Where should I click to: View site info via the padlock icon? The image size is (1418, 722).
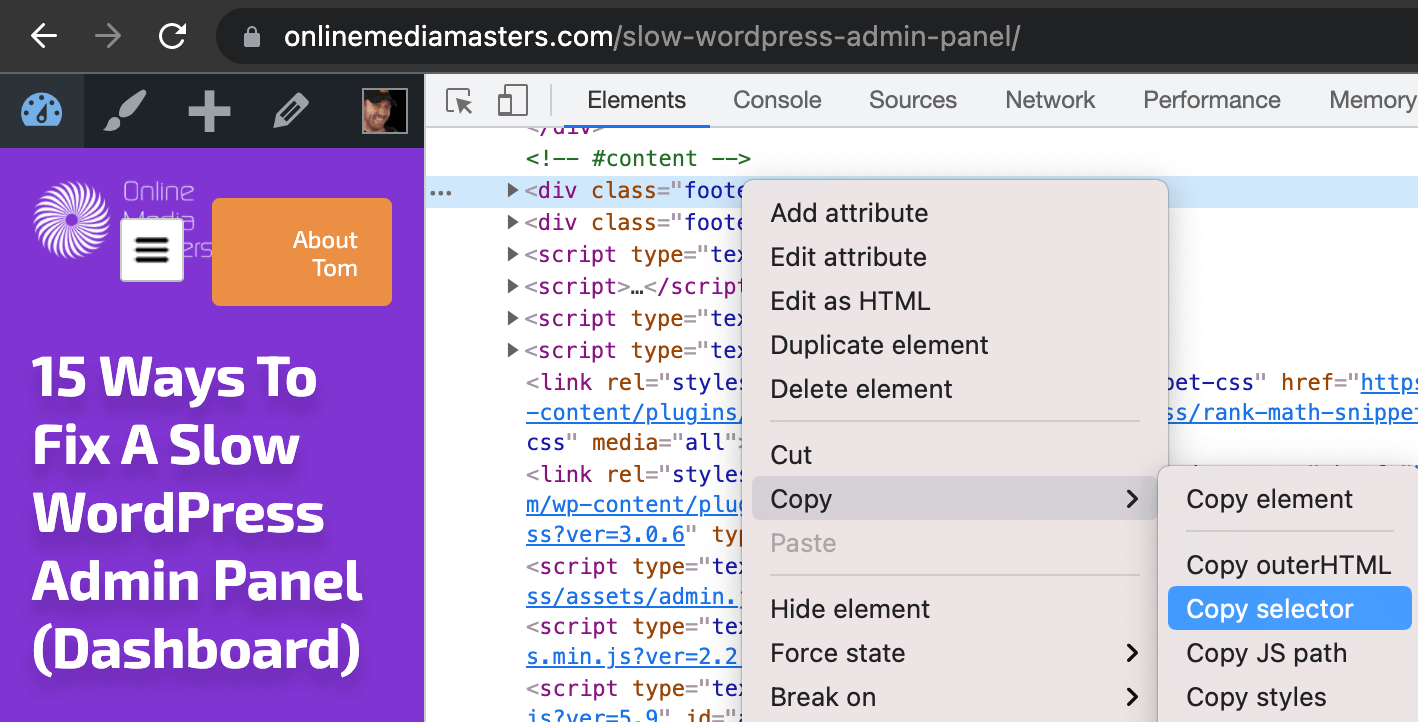click(x=252, y=38)
